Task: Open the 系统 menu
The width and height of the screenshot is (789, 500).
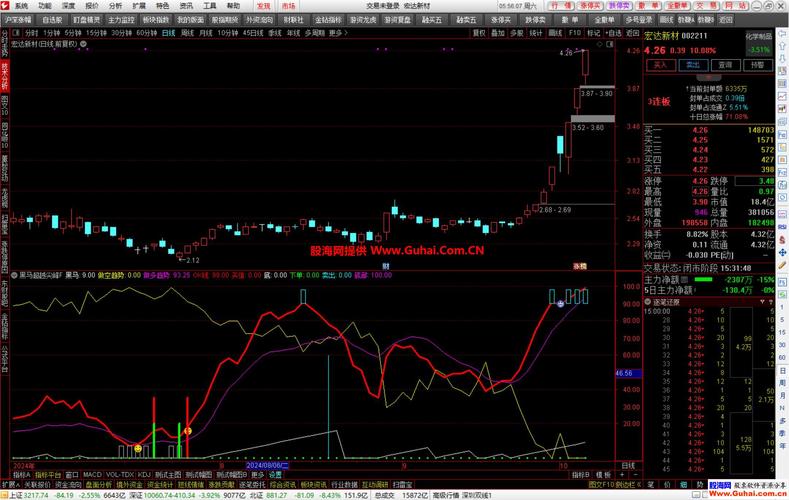Action: pyautogui.click(x=21, y=6)
